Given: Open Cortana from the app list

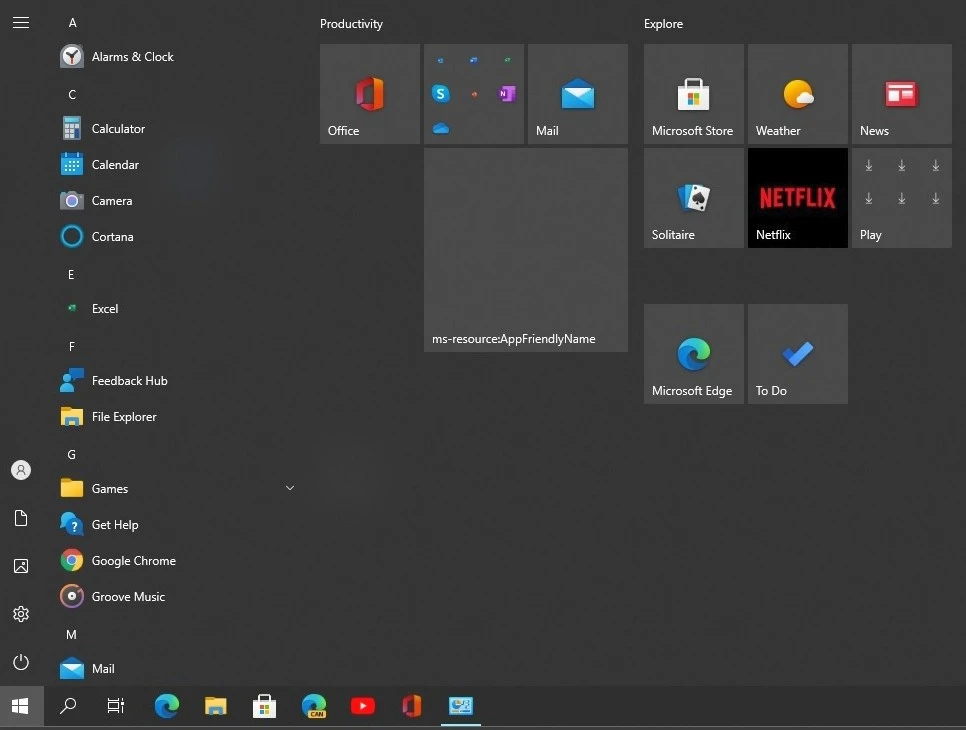Looking at the screenshot, I should (112, 236).
